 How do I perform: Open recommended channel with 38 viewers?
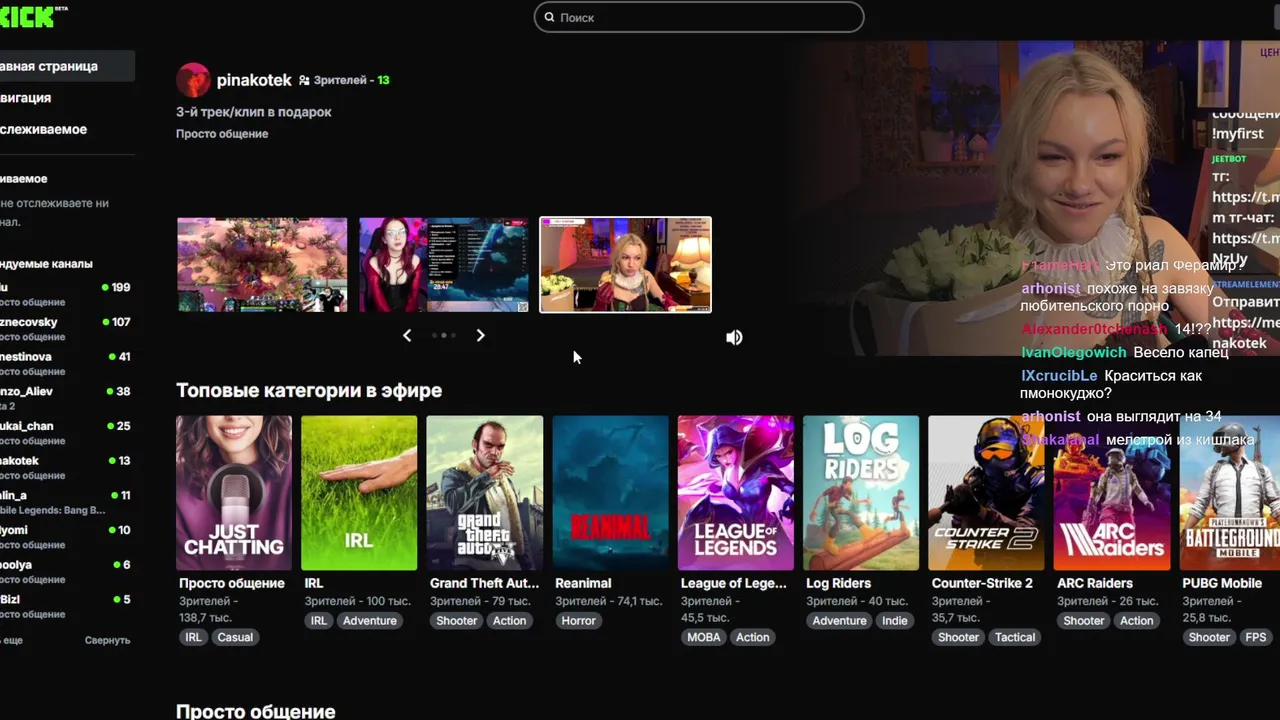(x=66, y=398)
